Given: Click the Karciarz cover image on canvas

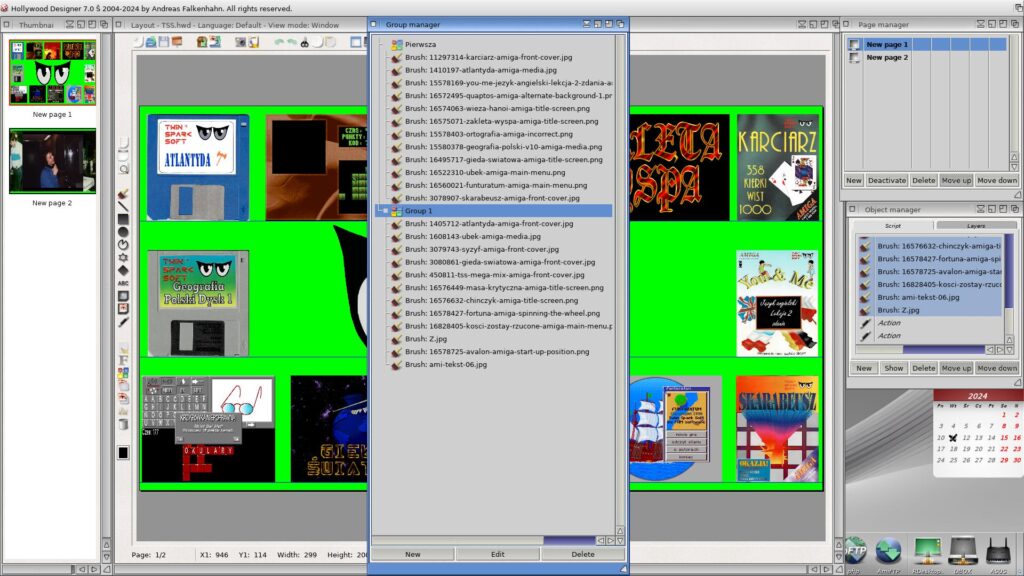Looking at the screenshot, I should [777, 167].
